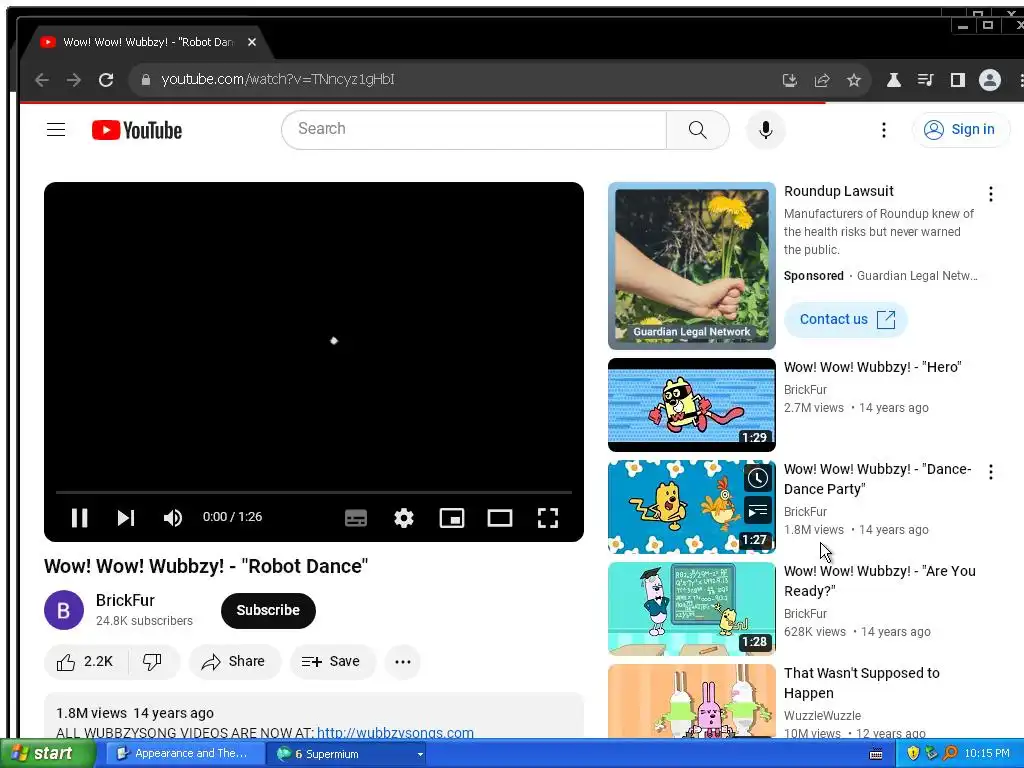
Task: Switch to miniplayer mode
Action: (452, 518)
